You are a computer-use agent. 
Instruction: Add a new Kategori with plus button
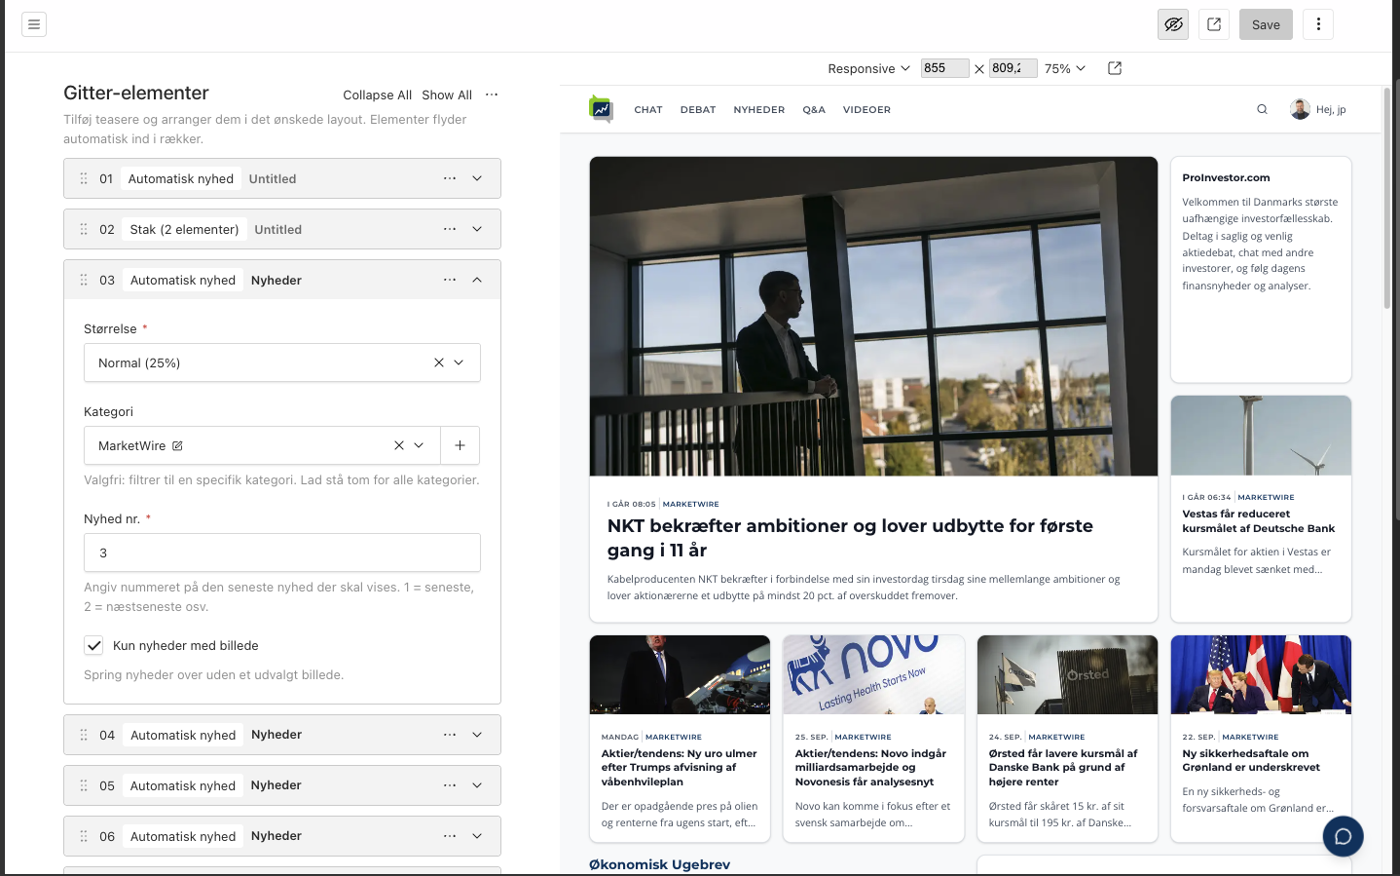pyautogui.click(x=460, y=446)
